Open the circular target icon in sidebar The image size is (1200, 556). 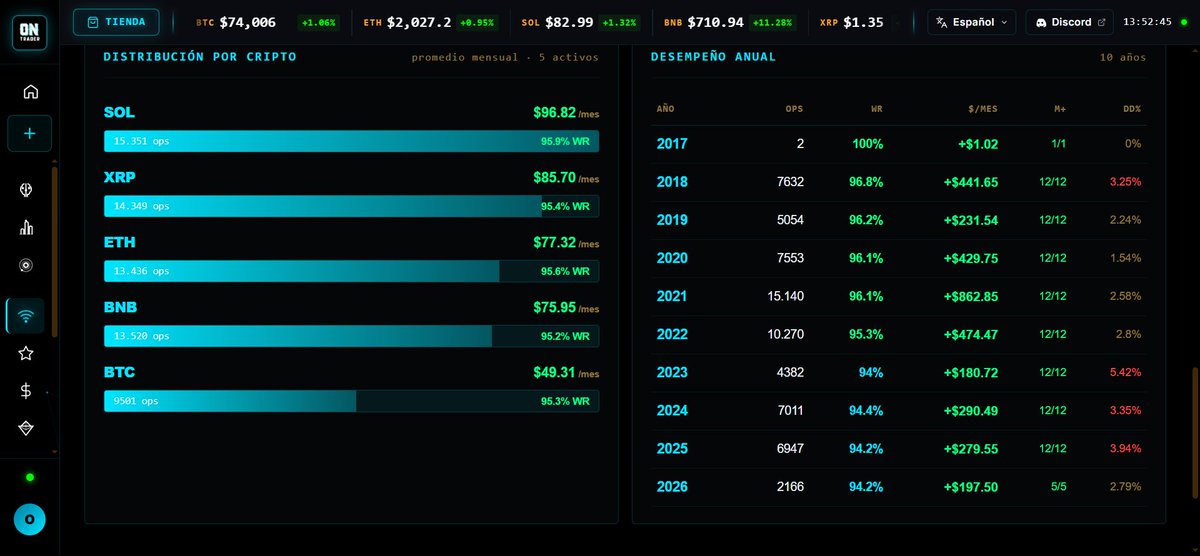click(27, 265)
